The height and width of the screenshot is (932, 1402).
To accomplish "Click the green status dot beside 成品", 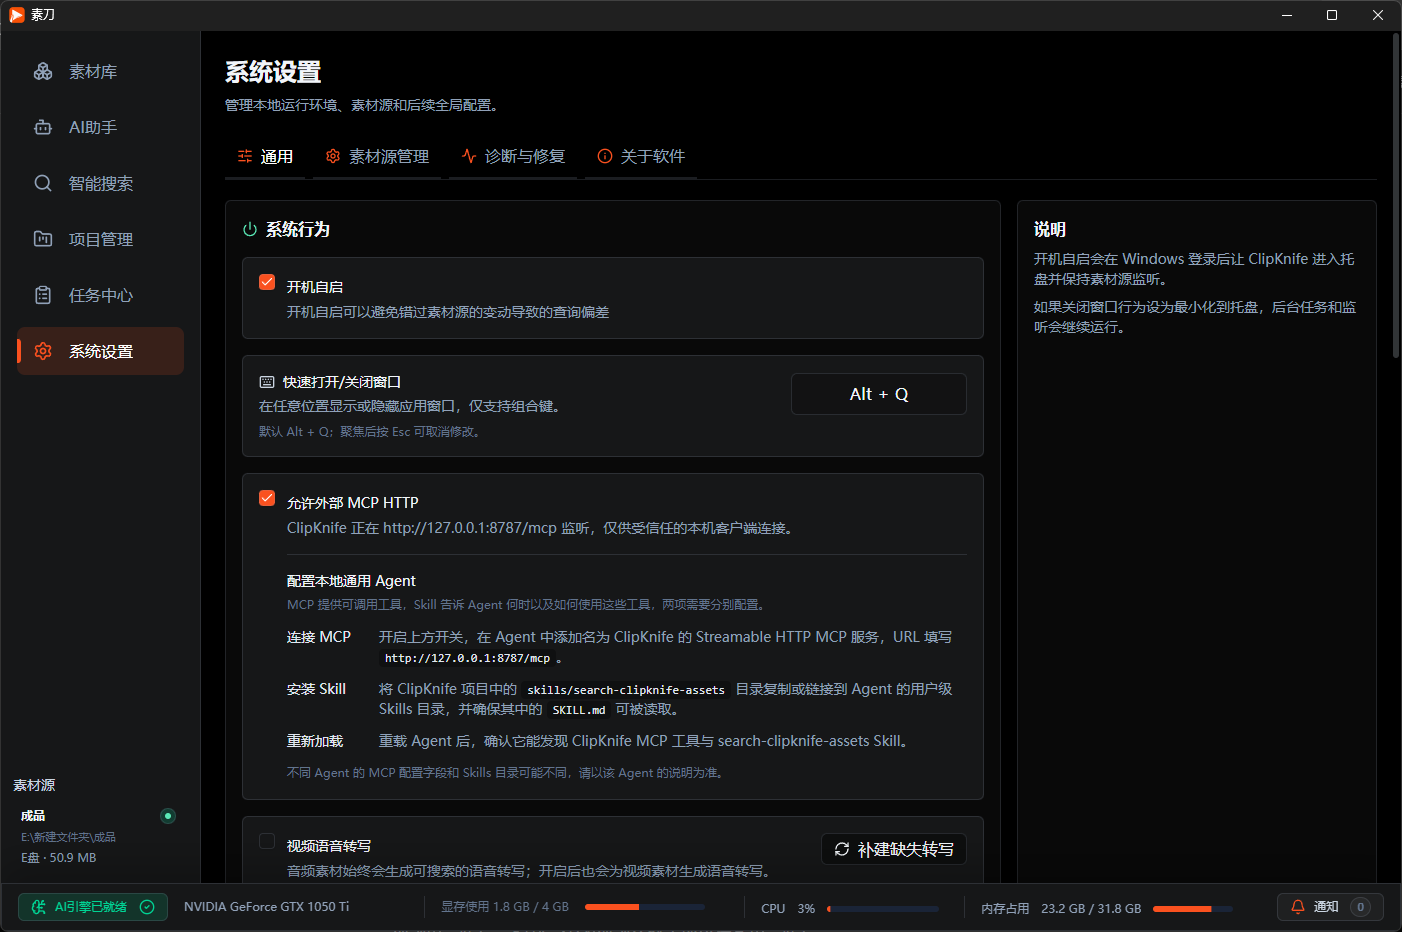I will coord(168,816).
